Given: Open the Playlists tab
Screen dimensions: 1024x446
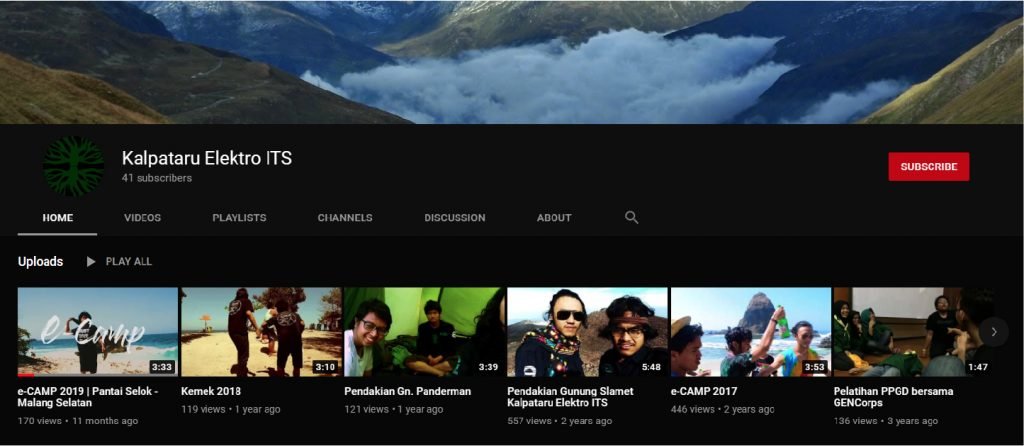Looking at the screenshot, I should [239, 218].
